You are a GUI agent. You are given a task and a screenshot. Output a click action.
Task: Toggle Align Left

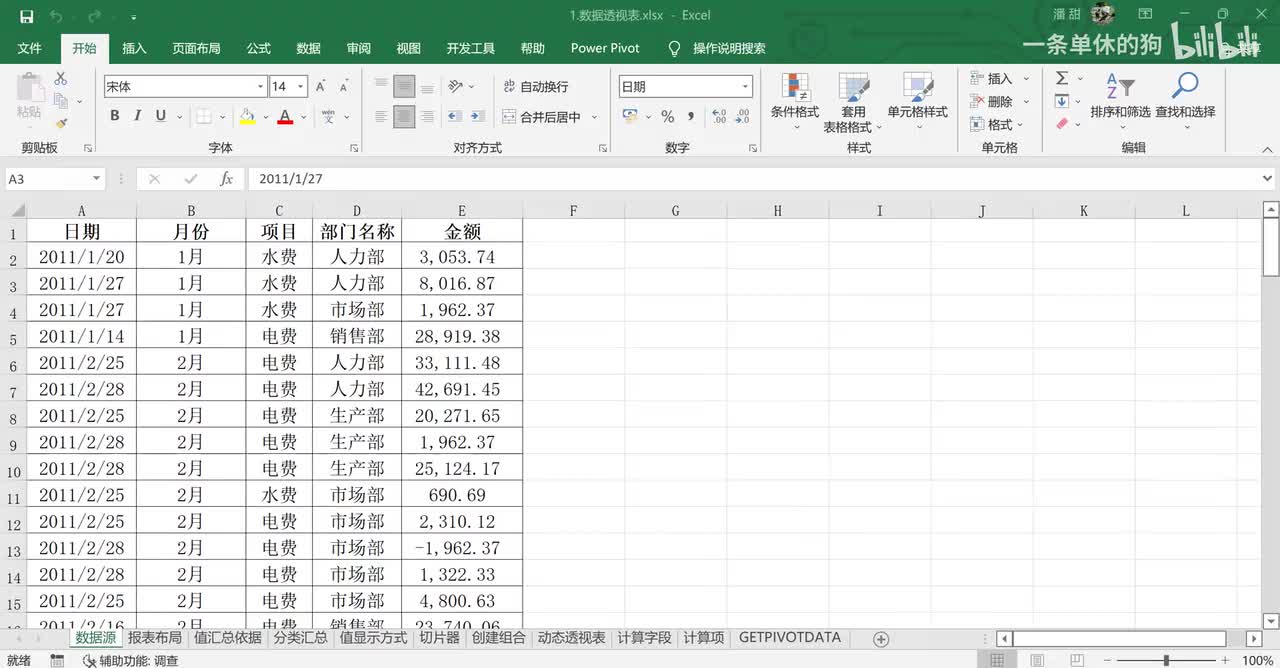click(381, 117)
